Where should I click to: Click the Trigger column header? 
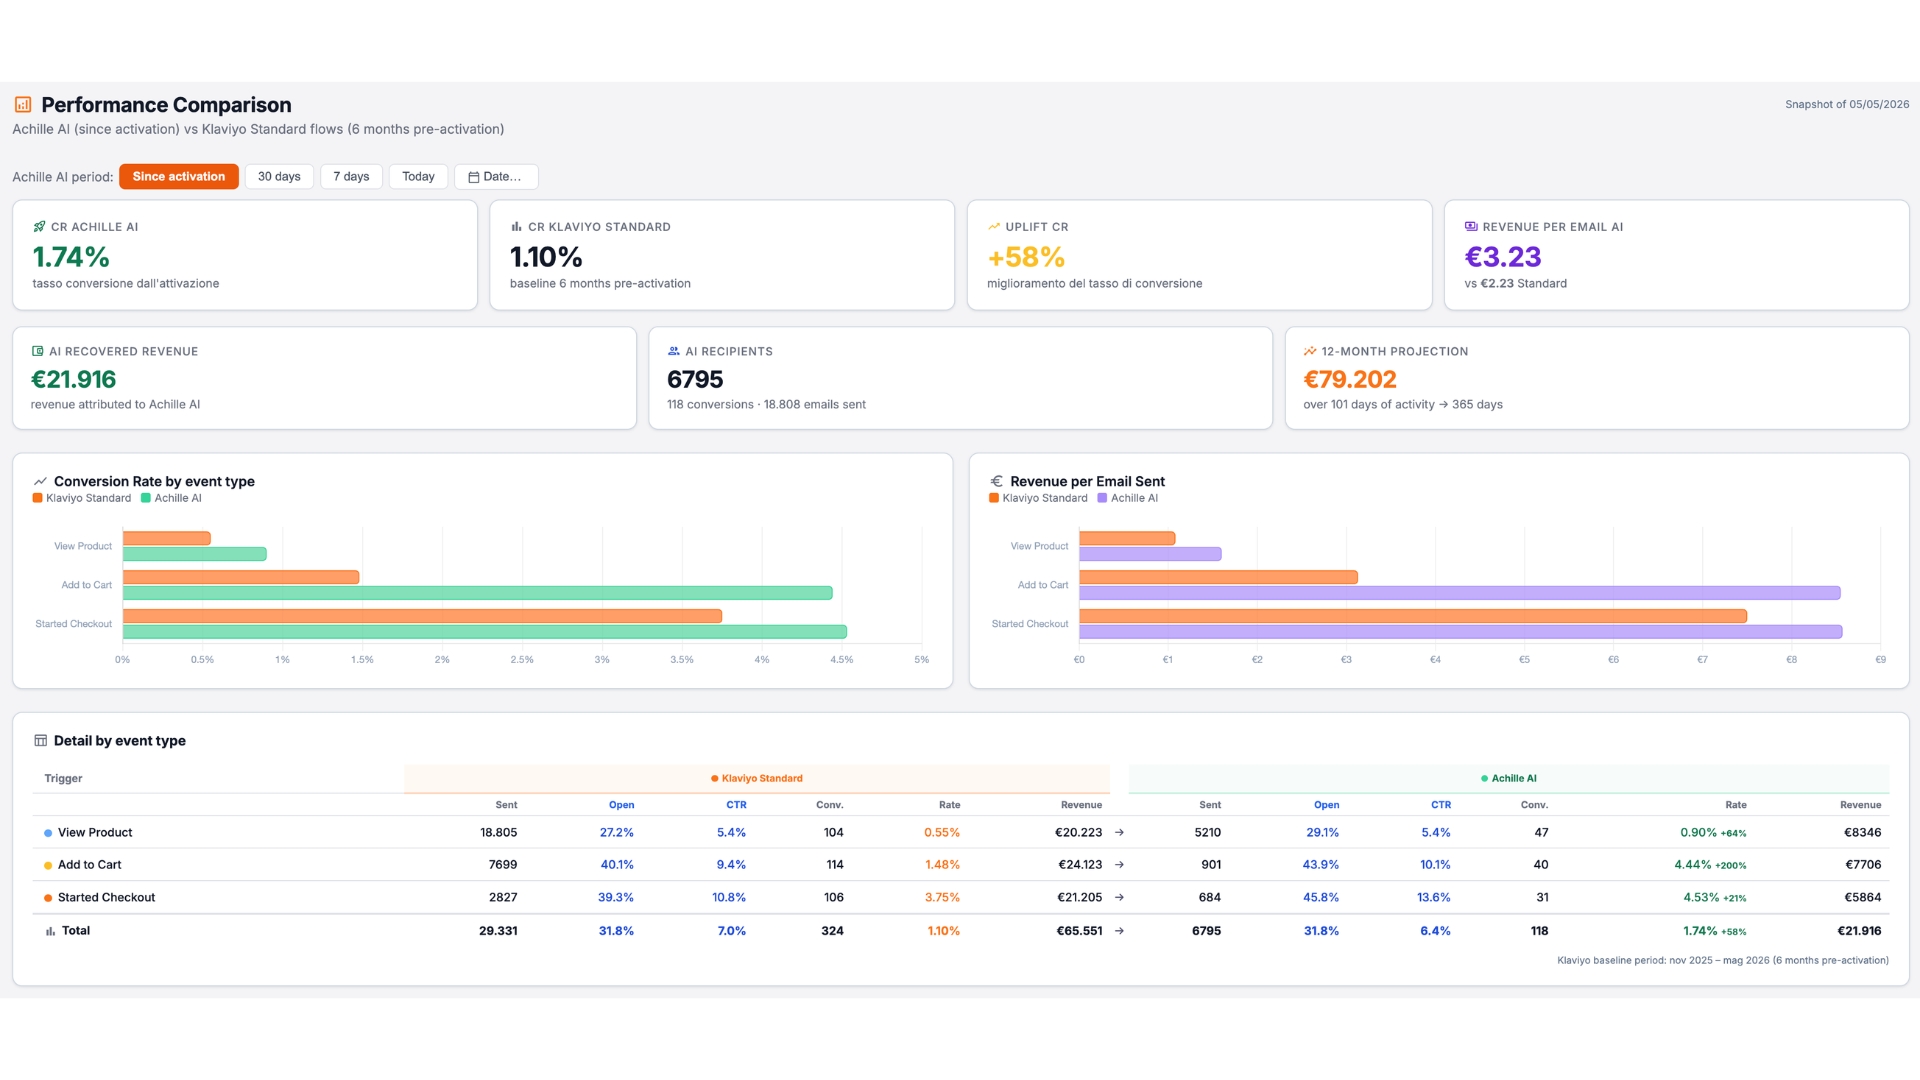pos(63,779)
